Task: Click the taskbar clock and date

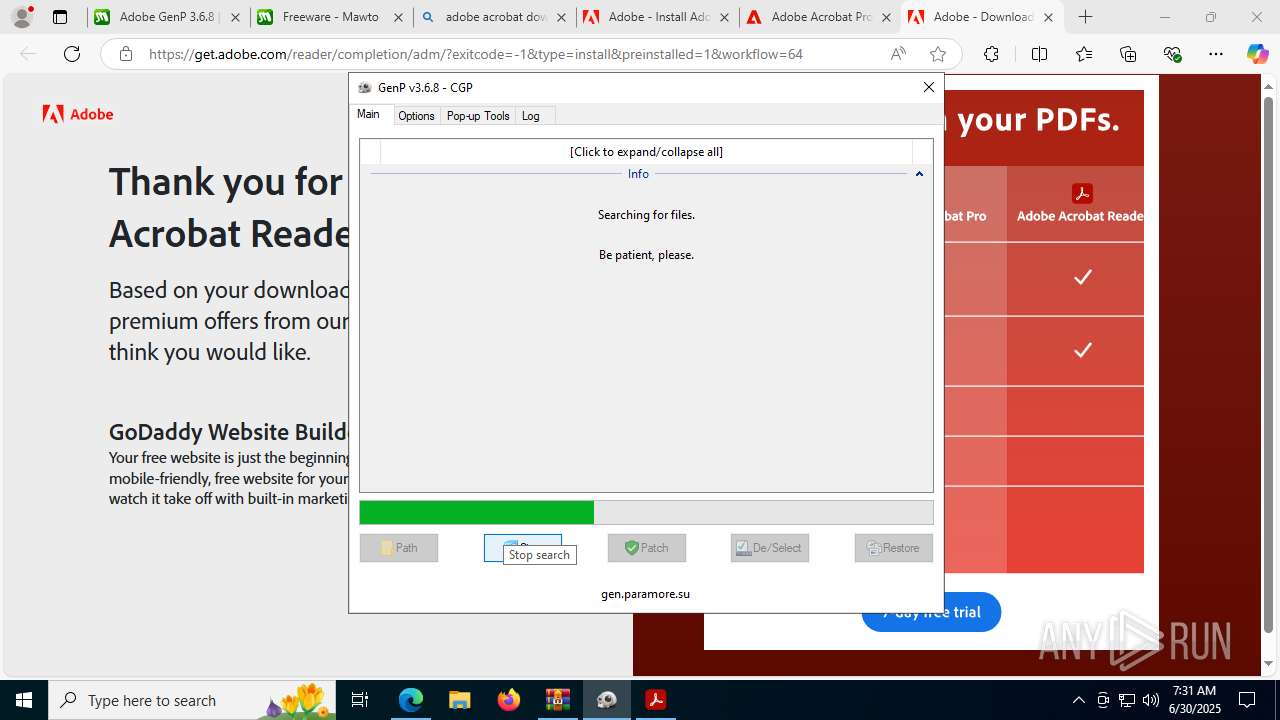Action: point(1194,700)
